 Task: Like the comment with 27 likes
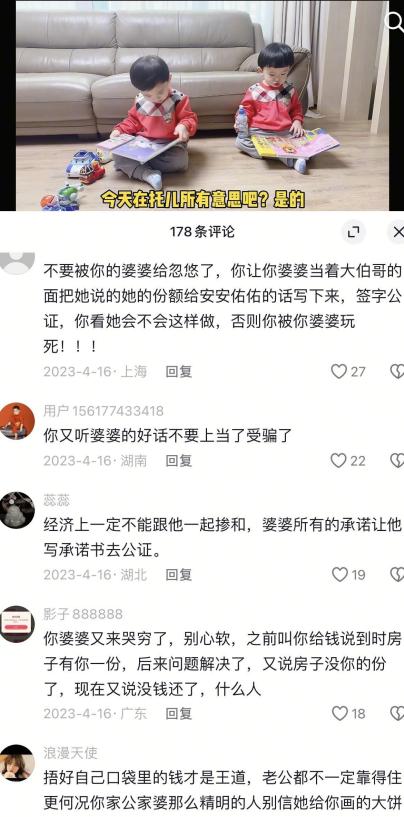[339, 372]
